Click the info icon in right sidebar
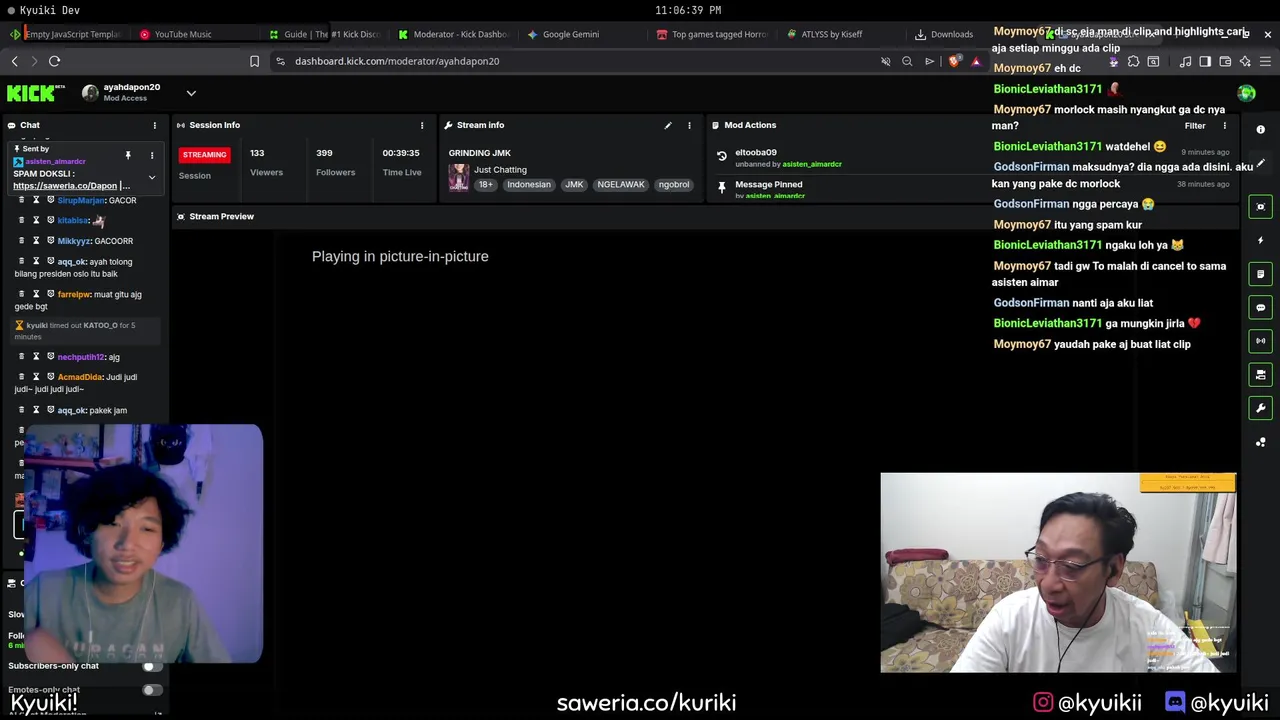The width and height of the screenshot is (1280, 720). pyautogui.click(x=1260, y=130)
